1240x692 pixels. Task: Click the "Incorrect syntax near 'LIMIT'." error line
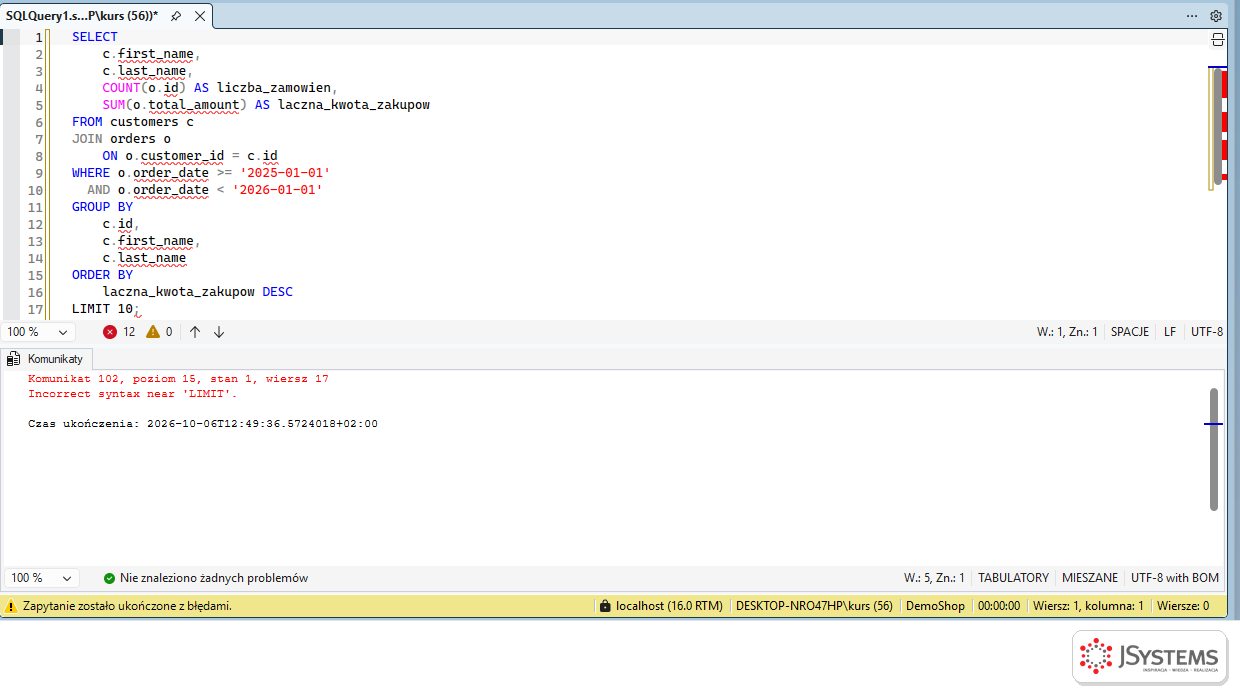coord(133,394)
